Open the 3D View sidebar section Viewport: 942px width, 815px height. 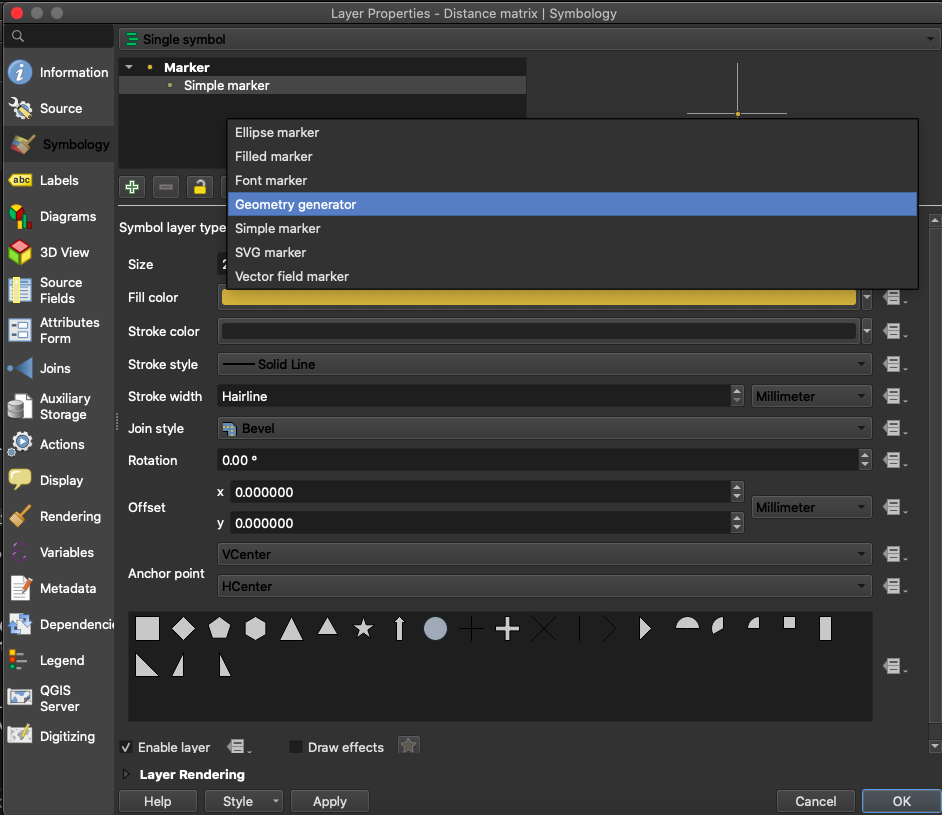coord(63,253)
